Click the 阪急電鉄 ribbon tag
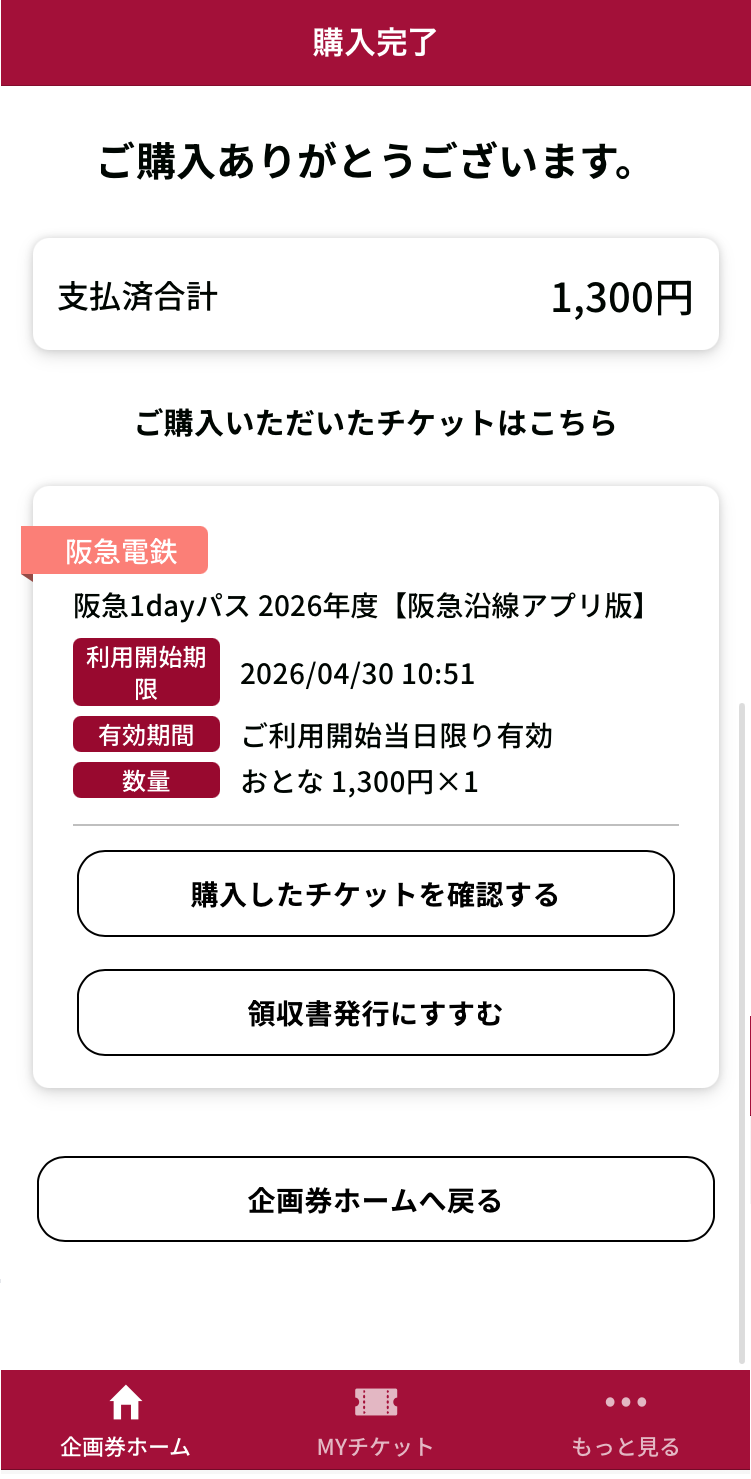751x1479 pixels. point(120,551)
